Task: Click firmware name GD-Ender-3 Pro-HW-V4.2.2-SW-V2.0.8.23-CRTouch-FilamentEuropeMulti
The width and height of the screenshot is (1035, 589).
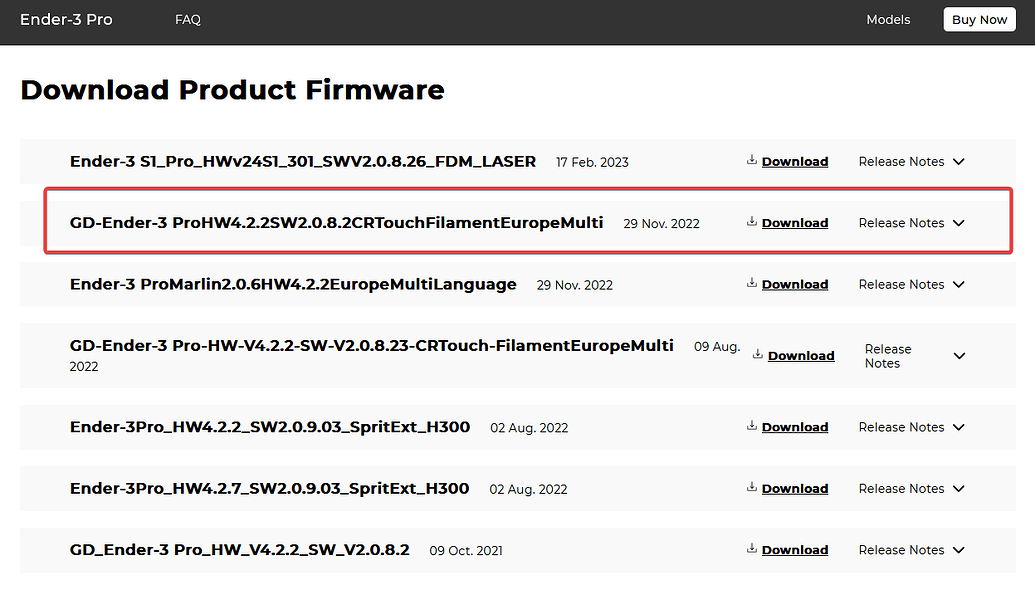Action: click(372, 346)
